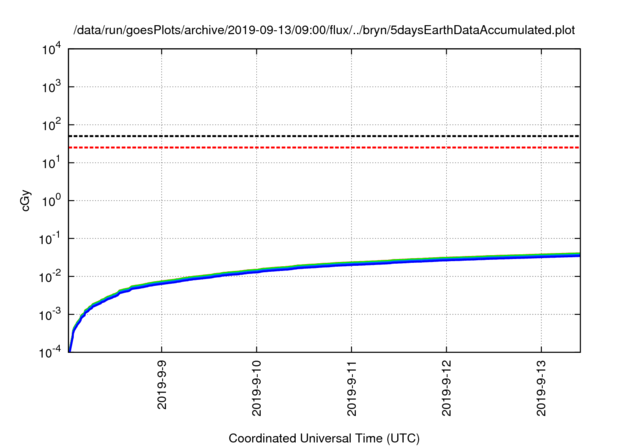Click the 10^0 y-axis label
Viewport: 640px width, 448px height.
click(x=51, y=201)
